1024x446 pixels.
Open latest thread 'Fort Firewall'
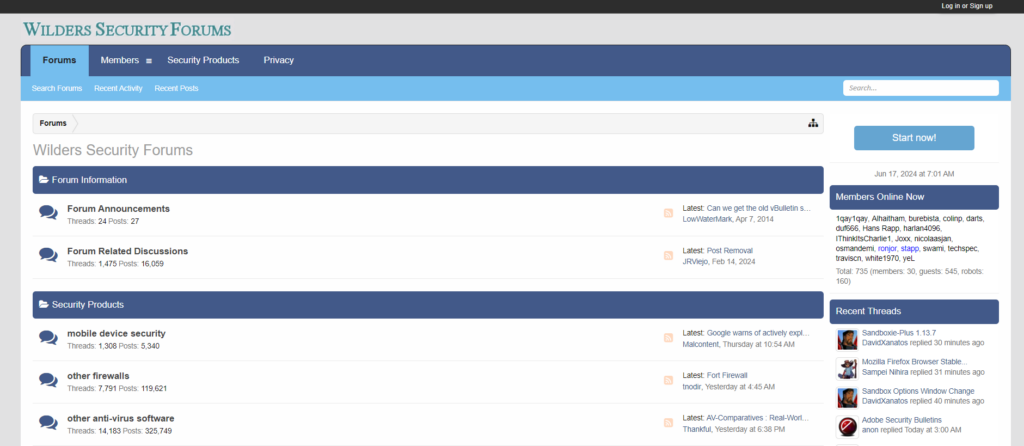[727, 375]
